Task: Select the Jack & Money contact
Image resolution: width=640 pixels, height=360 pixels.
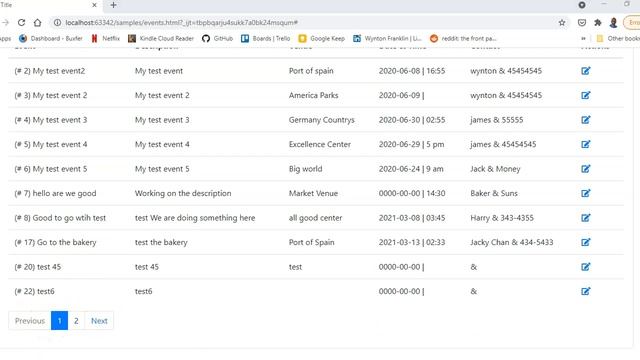Action: point(495,169)
